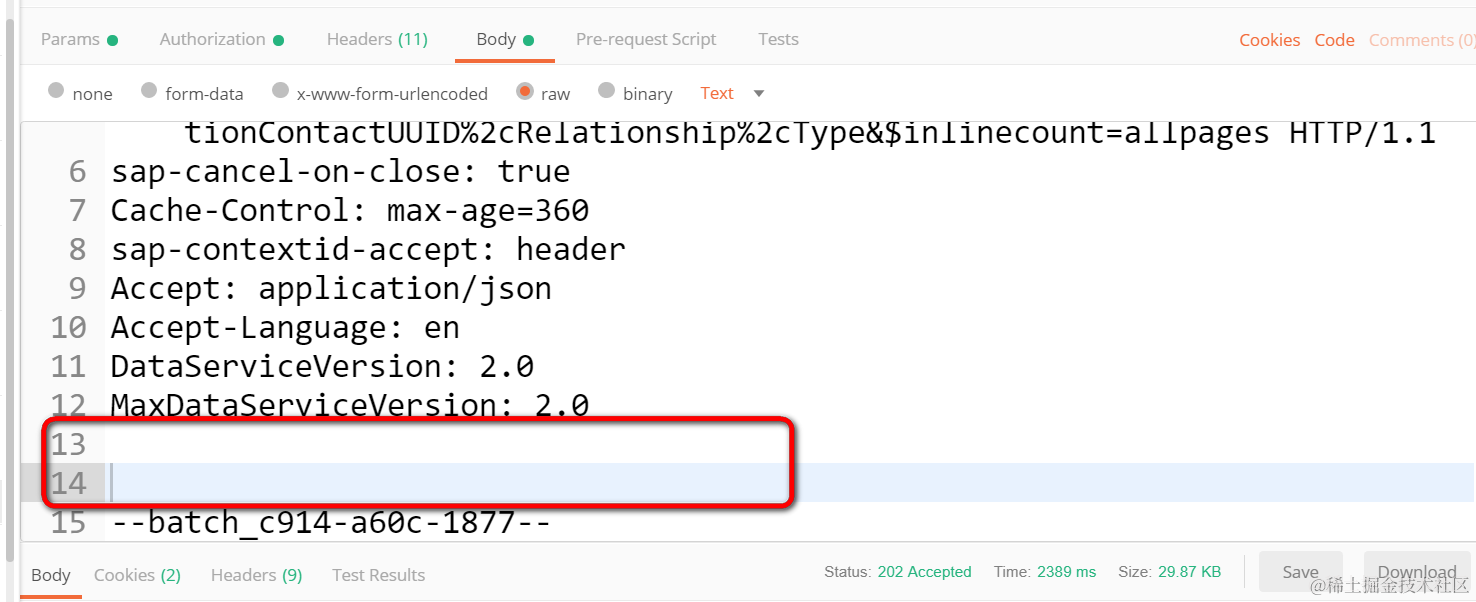This screenshot has height=602, width=1476.
Task: Open the Pre-request Script tab
Action: tap(646, 40)
